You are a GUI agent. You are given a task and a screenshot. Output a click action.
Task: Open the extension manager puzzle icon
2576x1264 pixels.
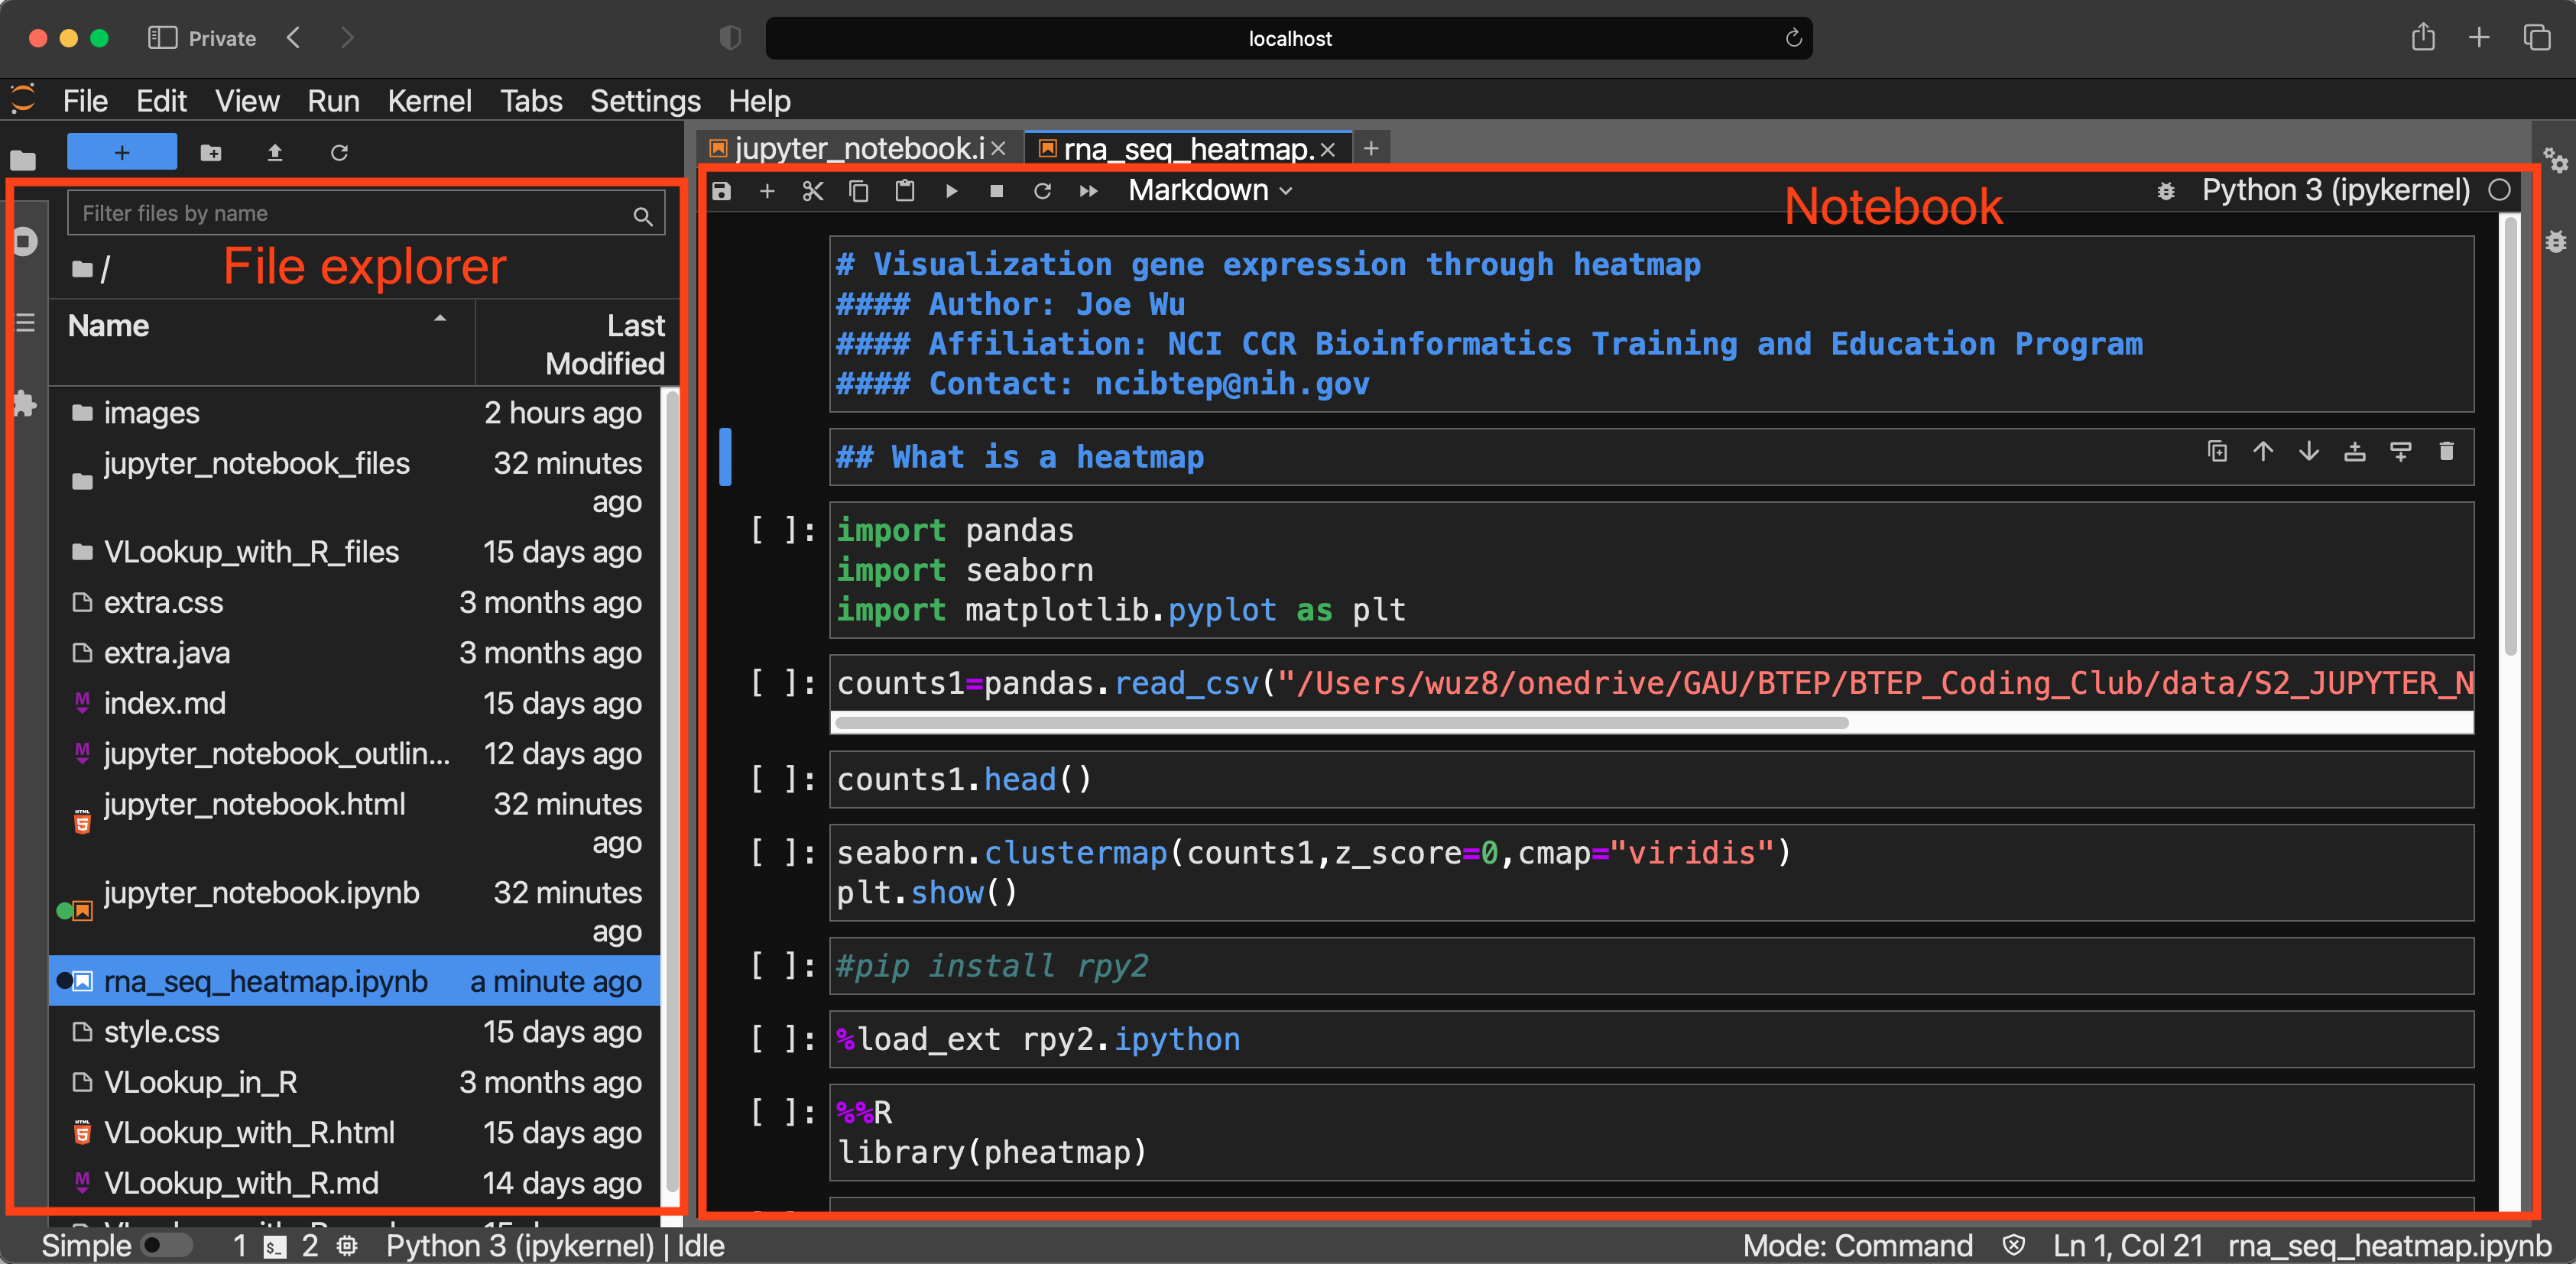24,403
